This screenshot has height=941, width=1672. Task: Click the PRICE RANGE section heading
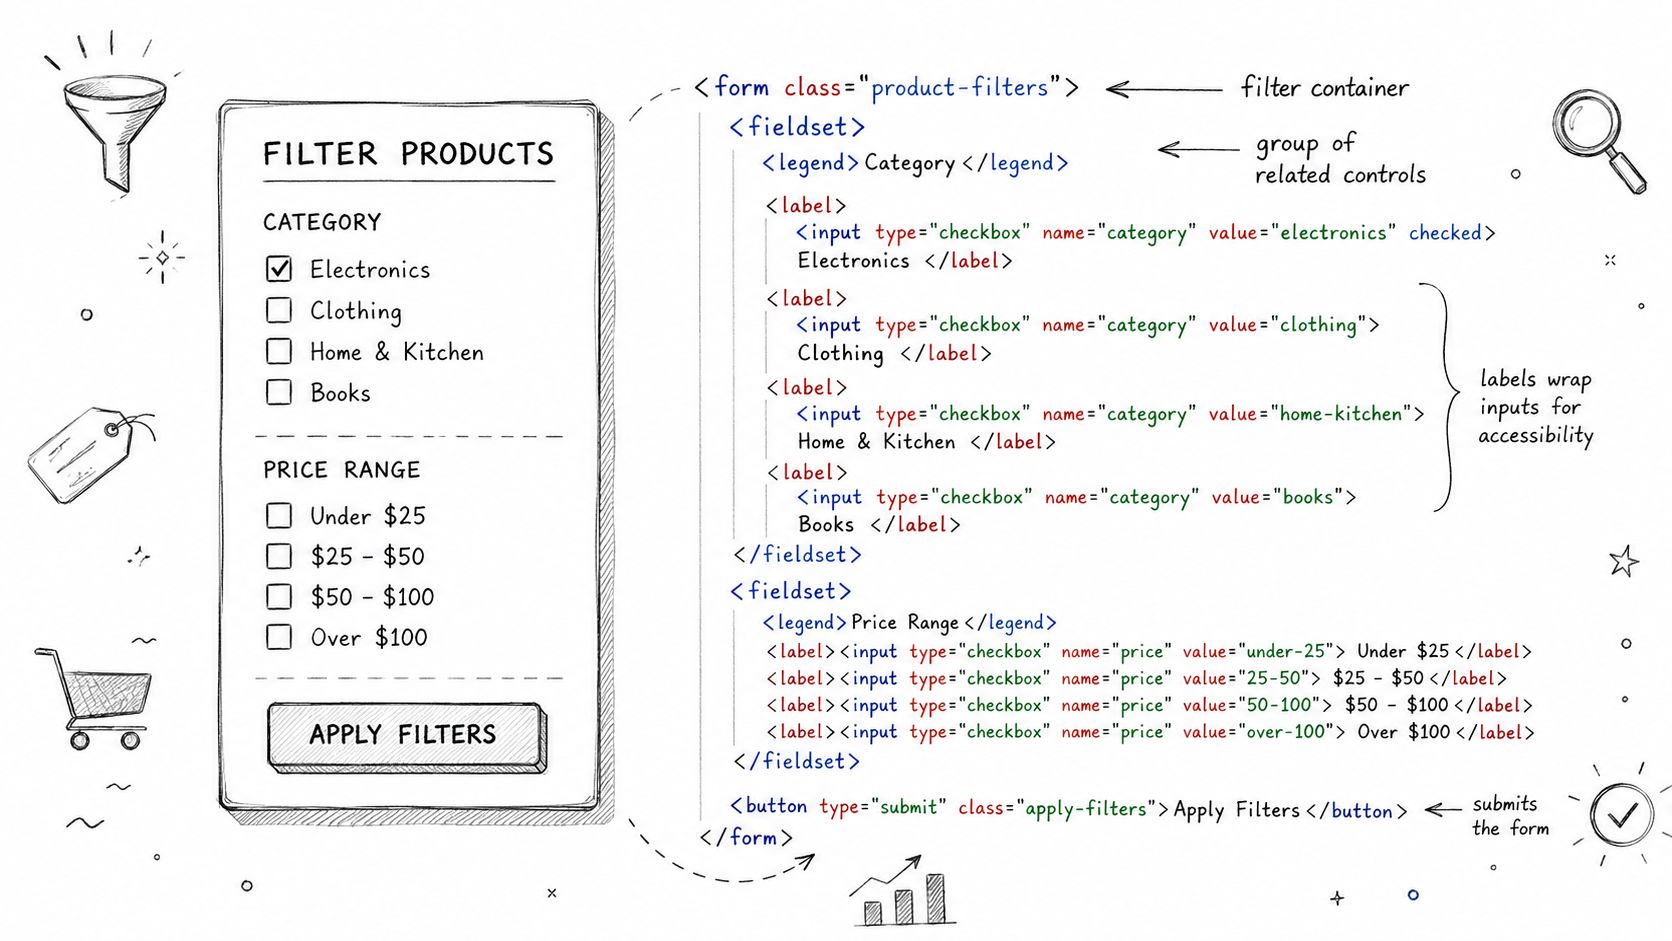tap(341, 470)
